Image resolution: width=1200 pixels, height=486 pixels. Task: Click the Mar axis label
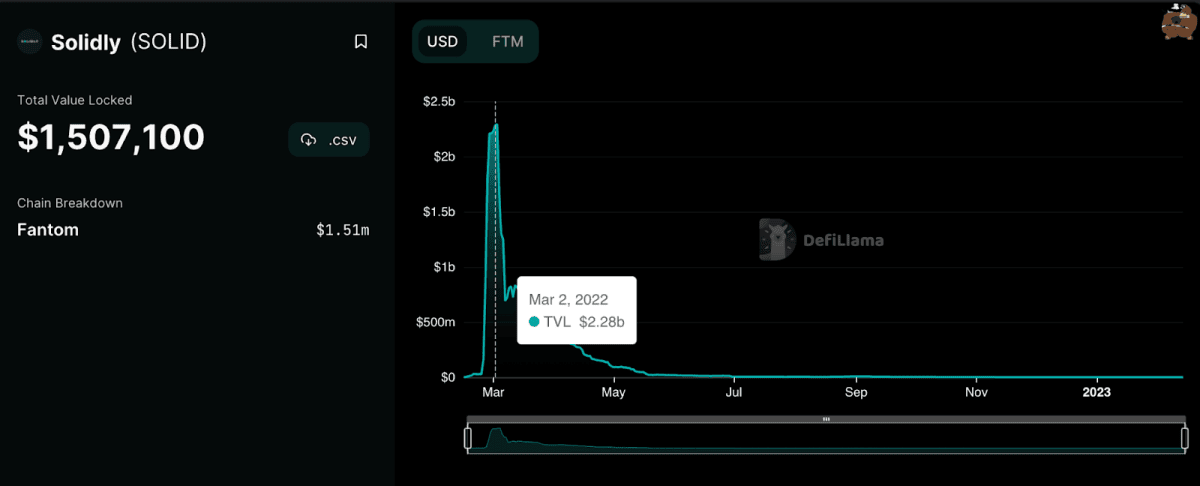pyautogui.click(x=493, y=393)
